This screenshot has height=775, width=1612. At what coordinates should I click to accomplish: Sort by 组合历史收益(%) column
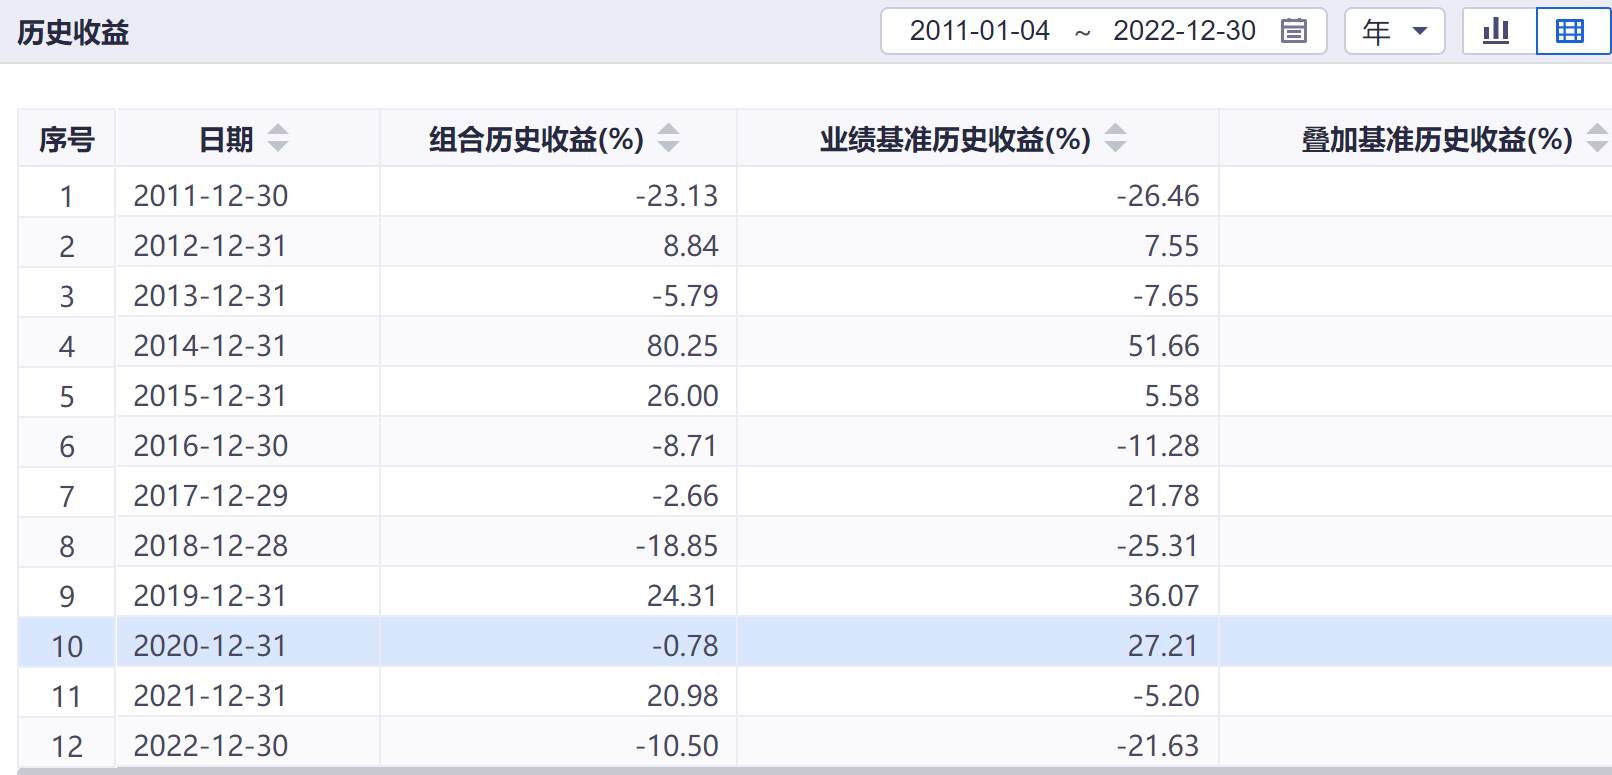click(668, 138)
